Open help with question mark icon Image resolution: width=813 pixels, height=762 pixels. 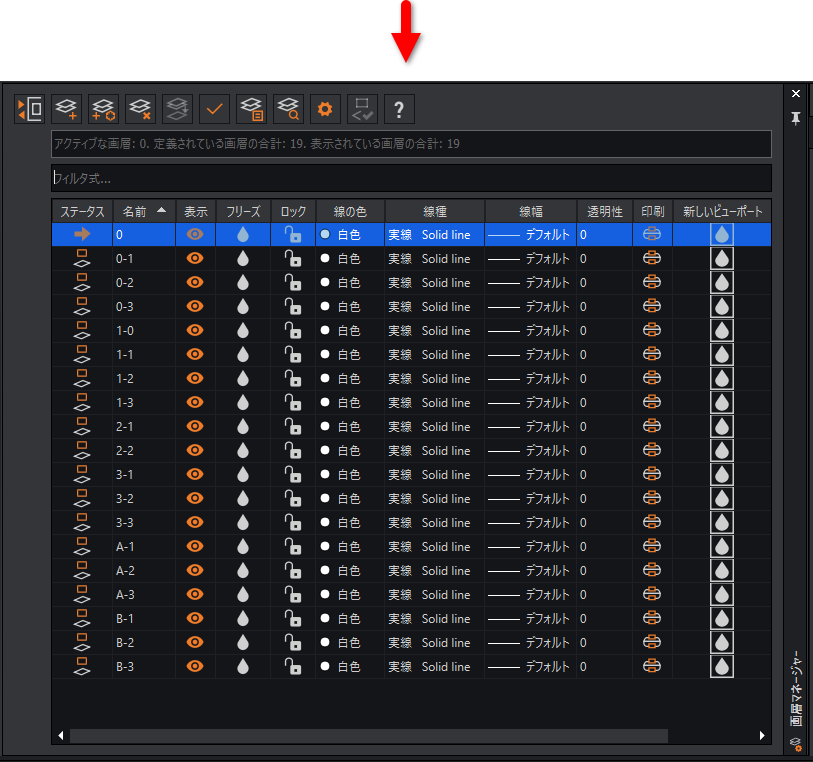pos(399,109)
